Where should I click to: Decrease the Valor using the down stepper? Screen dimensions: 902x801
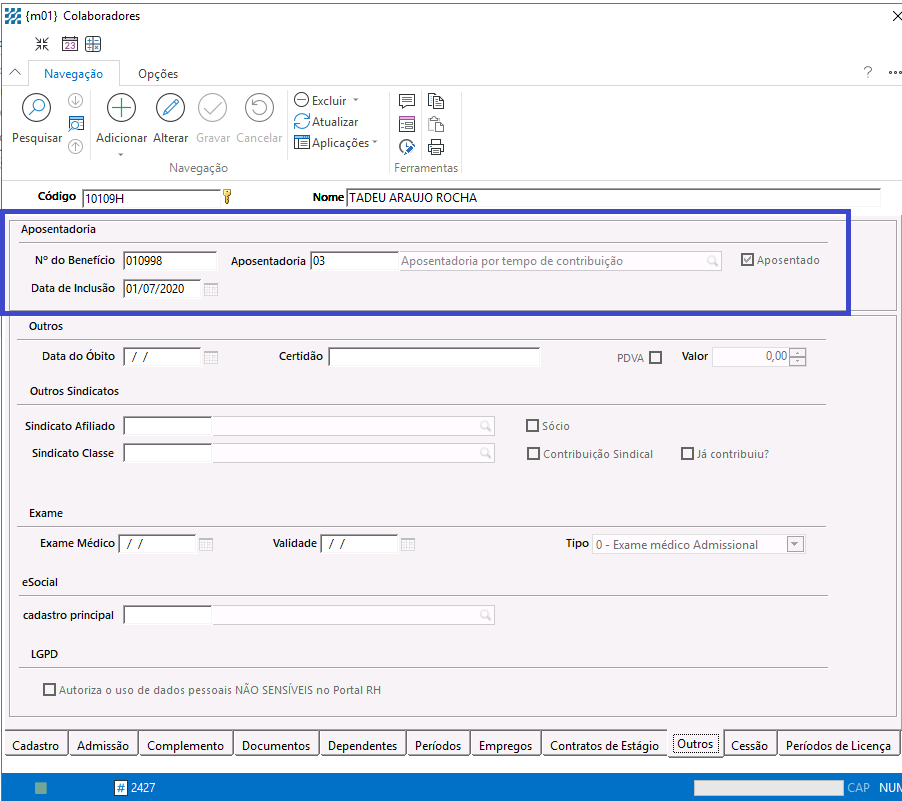tap(797, 361)
